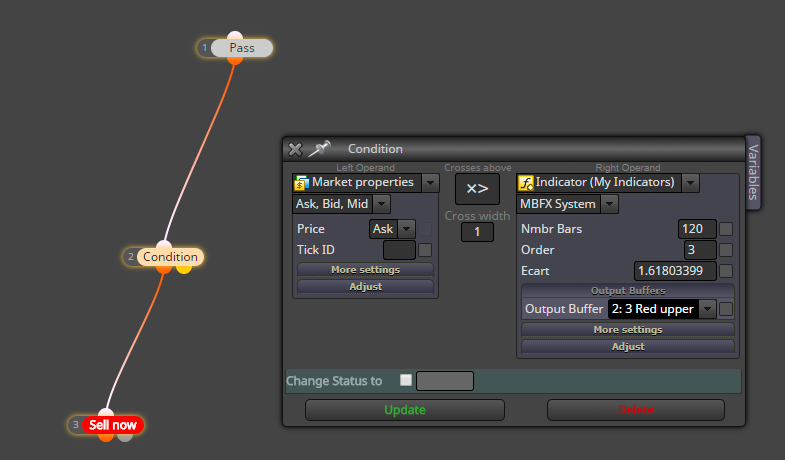The width and height of the screenshot is (785, 460).
Task: Toggle the checkbox next to Nmbr Bars
Action: 726,229
